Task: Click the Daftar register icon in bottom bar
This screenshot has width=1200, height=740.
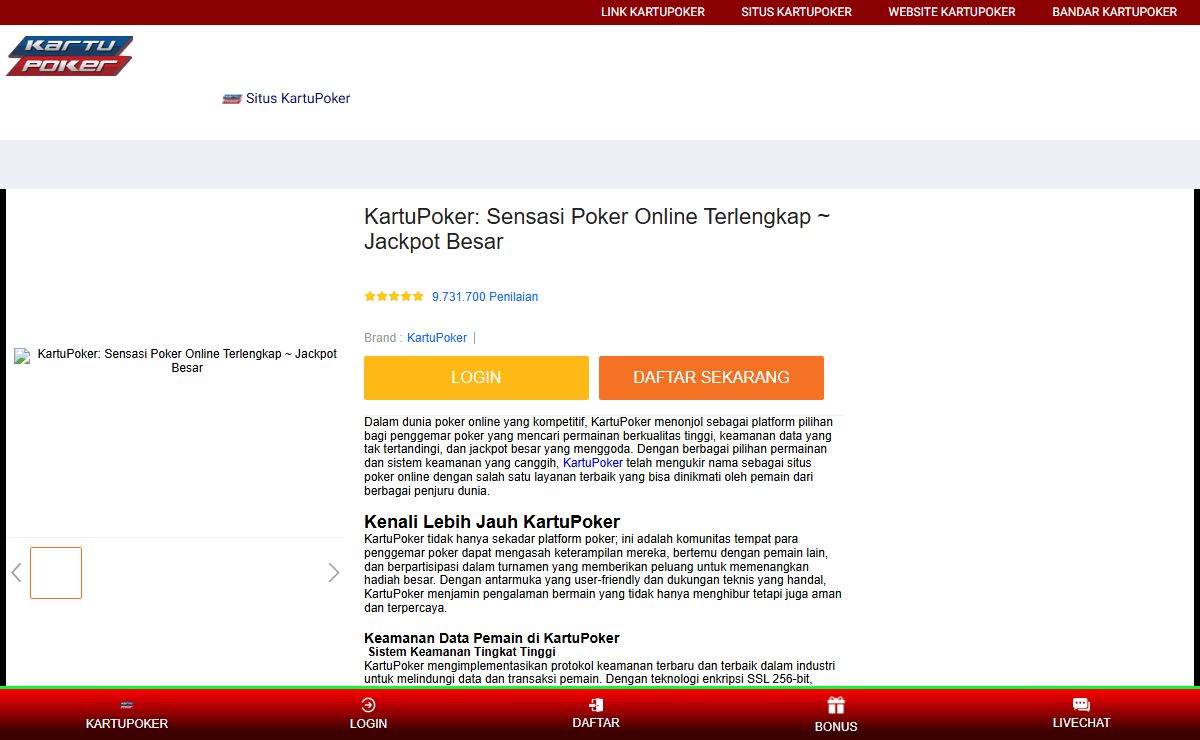Action: (x=596, y=705)
